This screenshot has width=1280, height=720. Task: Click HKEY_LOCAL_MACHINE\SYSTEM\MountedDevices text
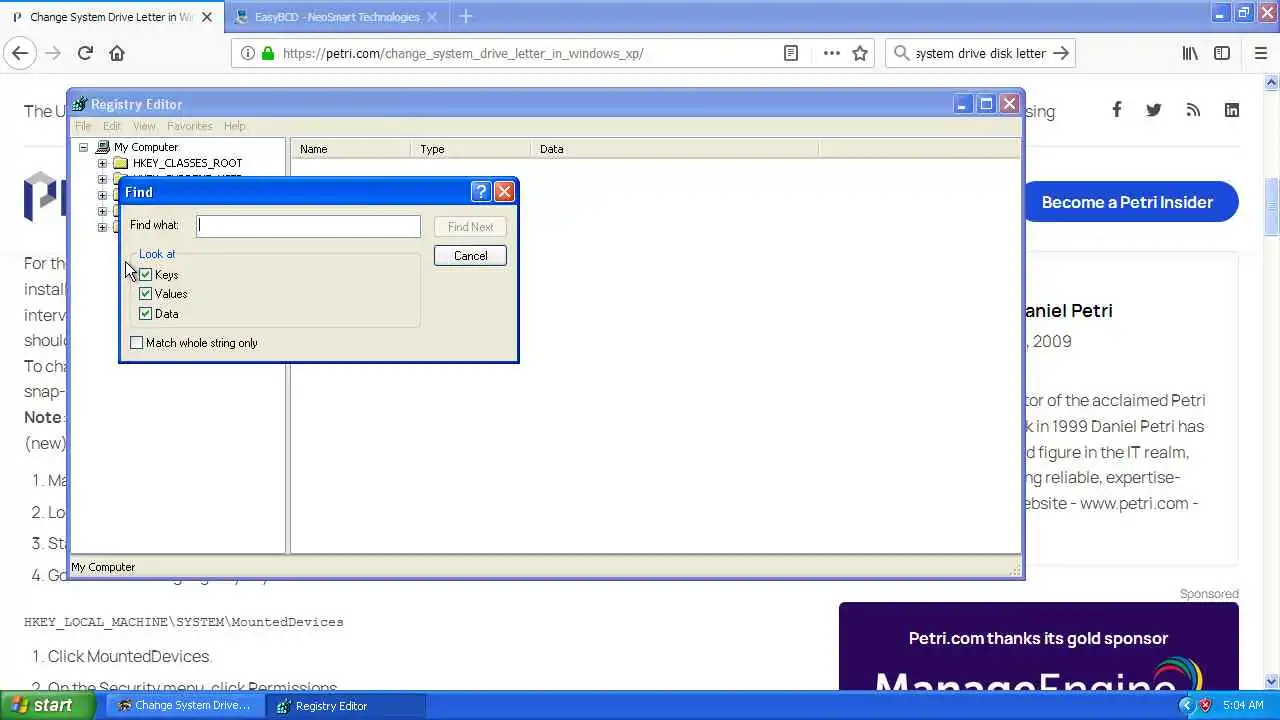pos(184,622)
